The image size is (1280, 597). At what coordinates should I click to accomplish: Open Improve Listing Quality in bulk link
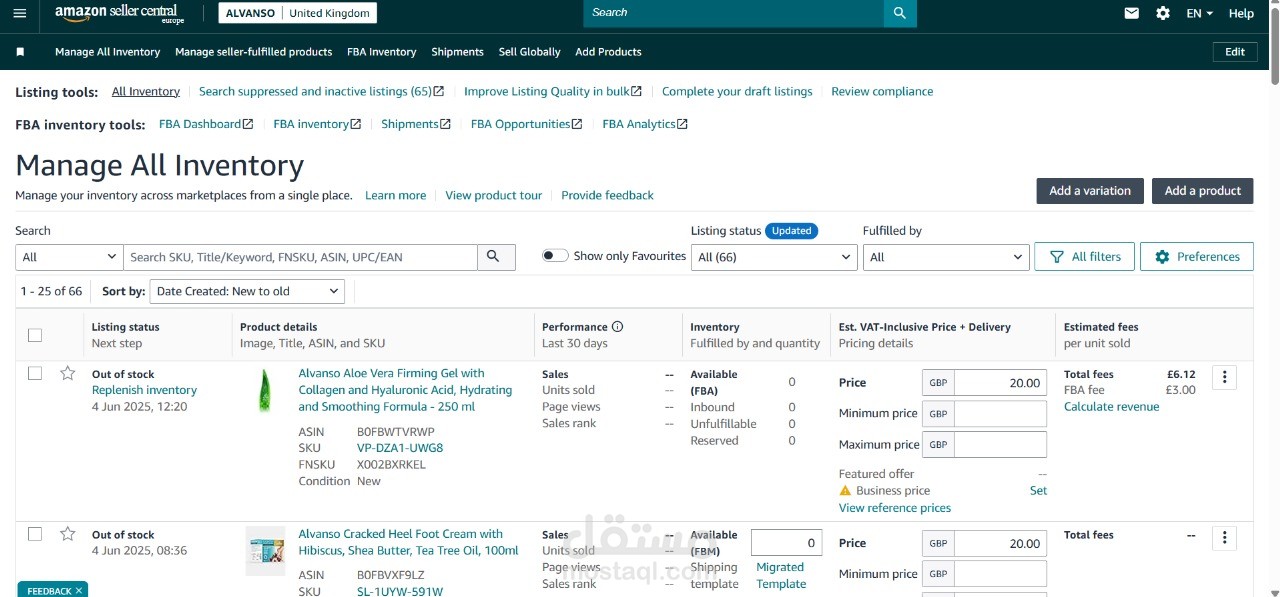coord(553,91)
